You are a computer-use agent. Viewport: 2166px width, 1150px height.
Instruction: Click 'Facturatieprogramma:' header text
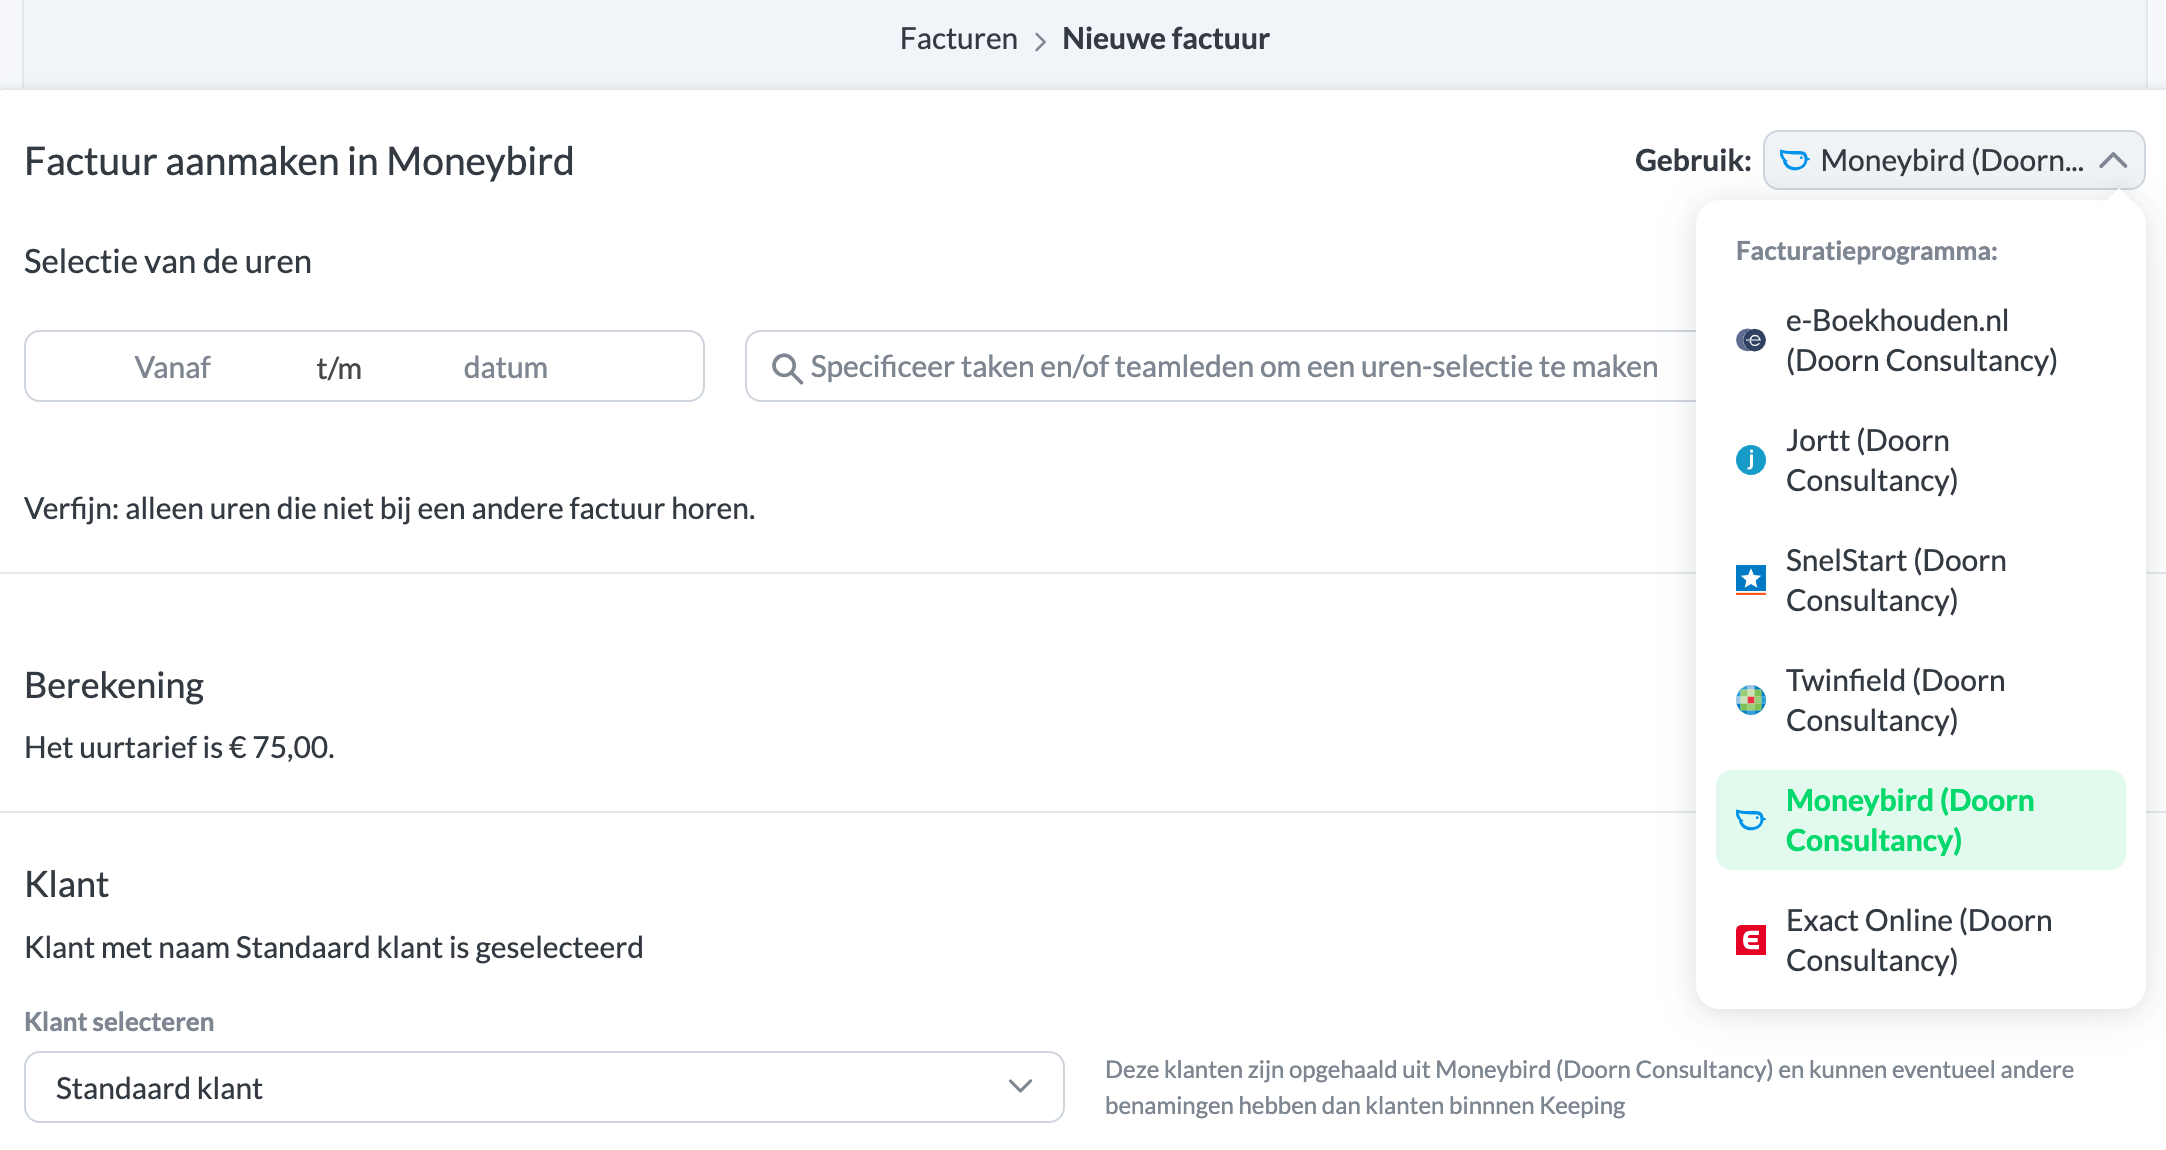tap(1866, 251)
